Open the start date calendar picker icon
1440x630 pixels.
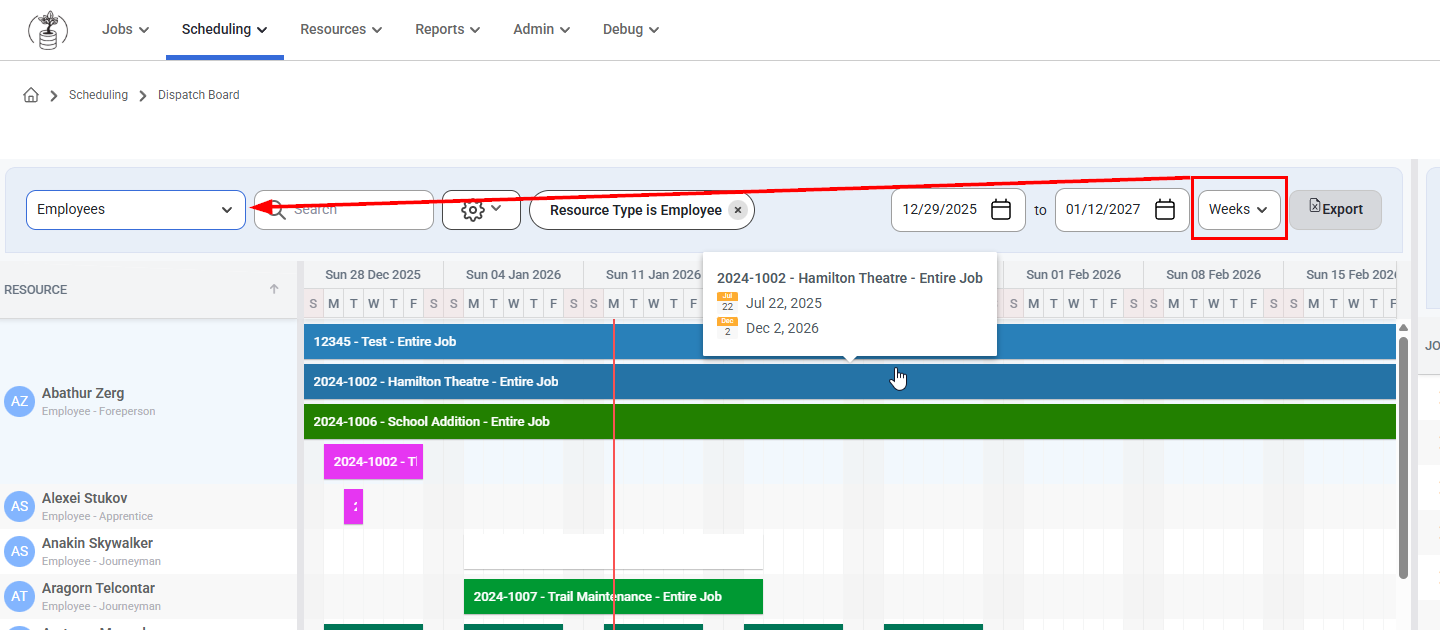1001,210
